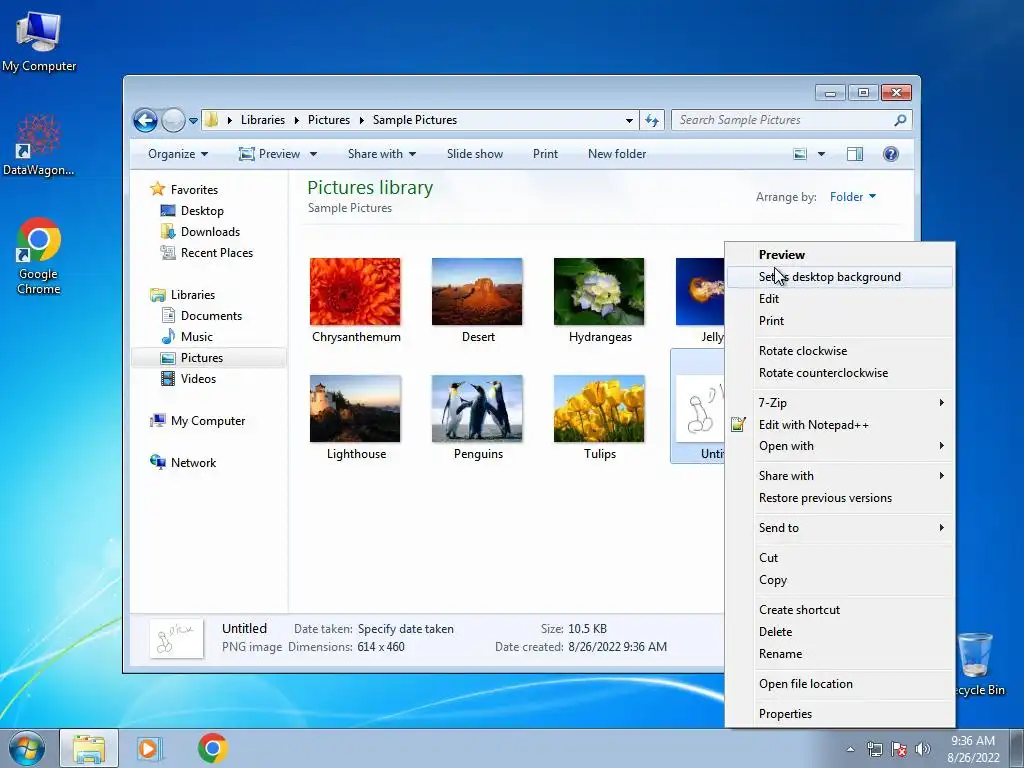Change Arrange by Folder dropdown
Screen dimensions: 1024x768
pyautogui.click(x=852, y=197)
